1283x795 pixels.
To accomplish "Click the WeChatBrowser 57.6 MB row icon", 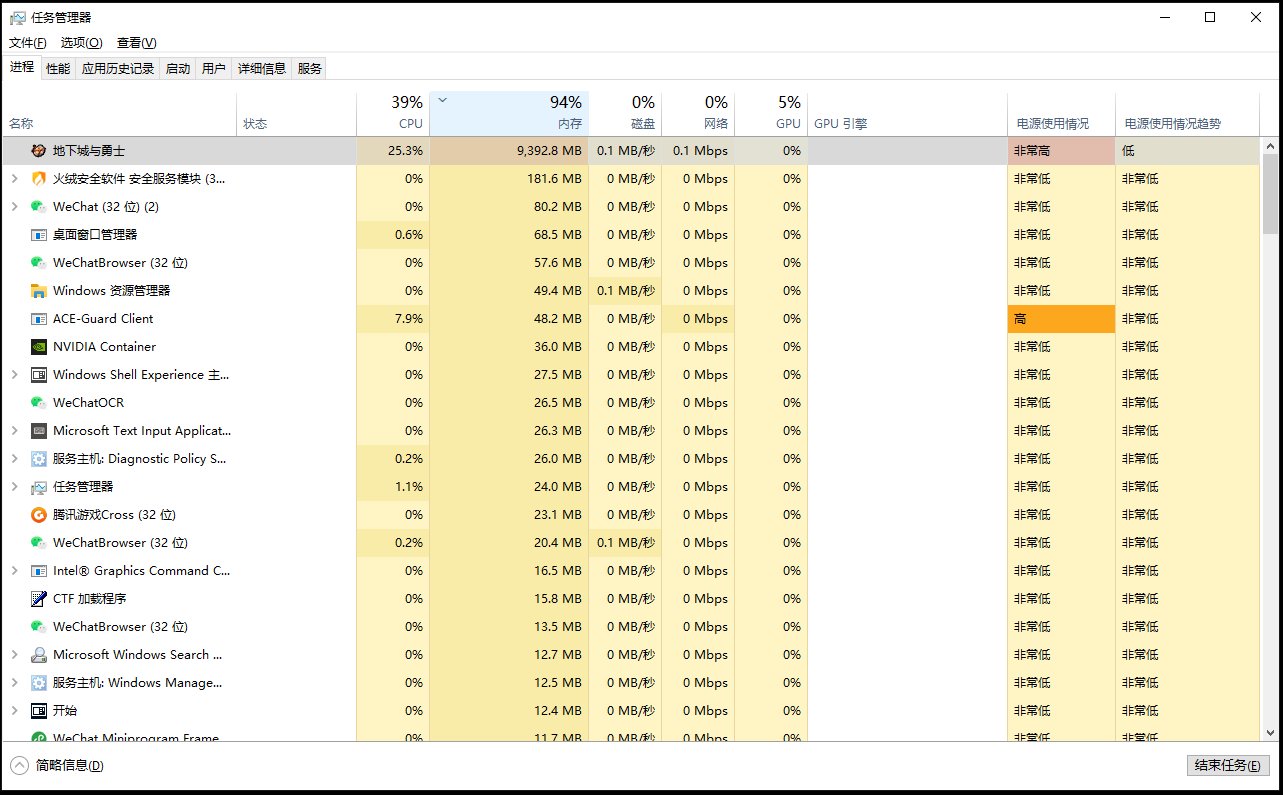I will point(38,262).
